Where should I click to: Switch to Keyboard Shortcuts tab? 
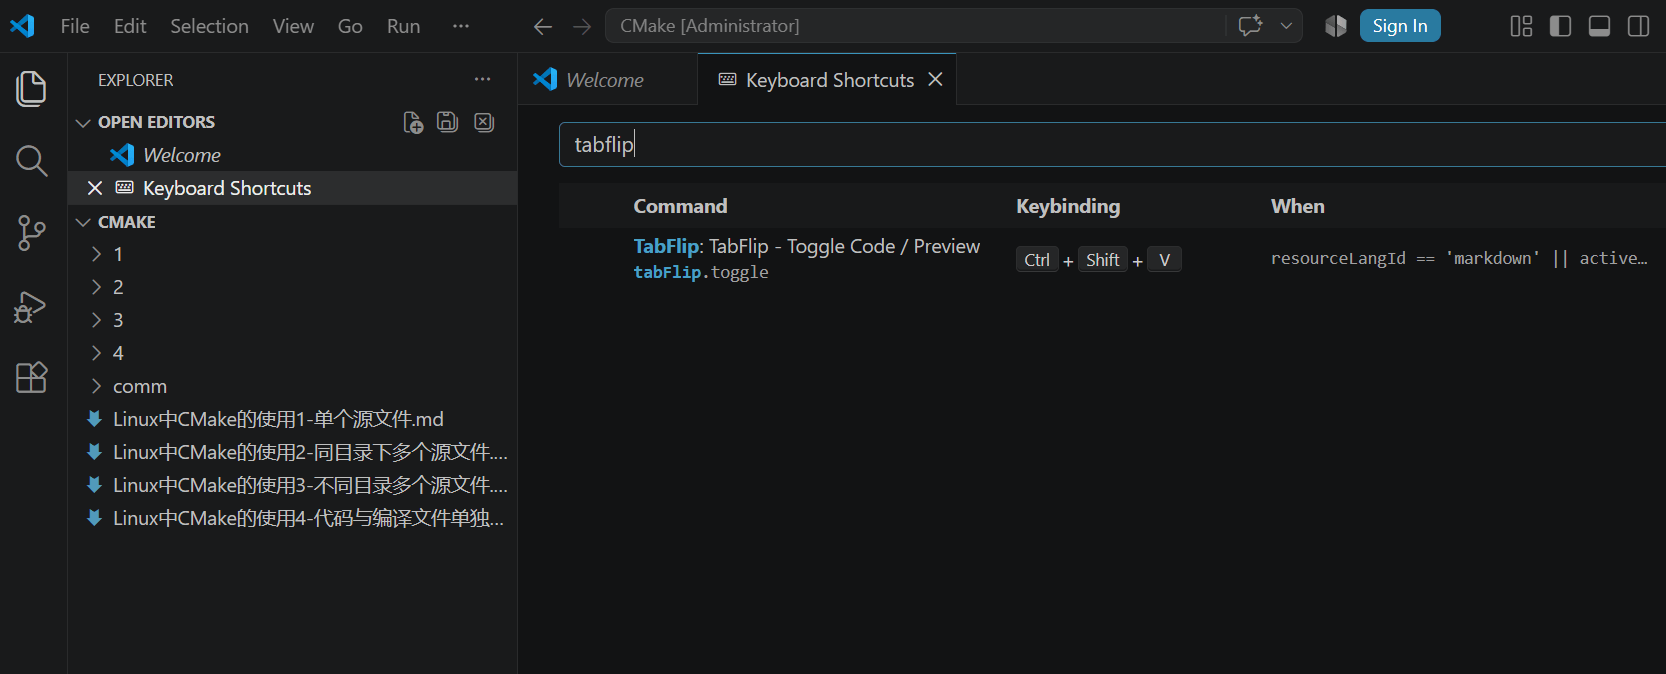[x=829, y=79]
